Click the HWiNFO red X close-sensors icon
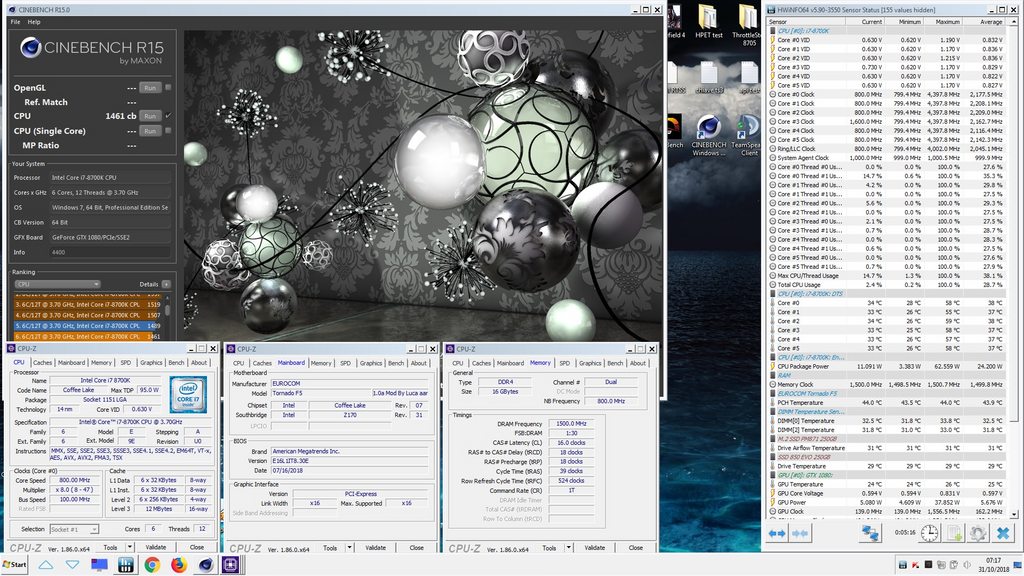 tap(1002, 534)
